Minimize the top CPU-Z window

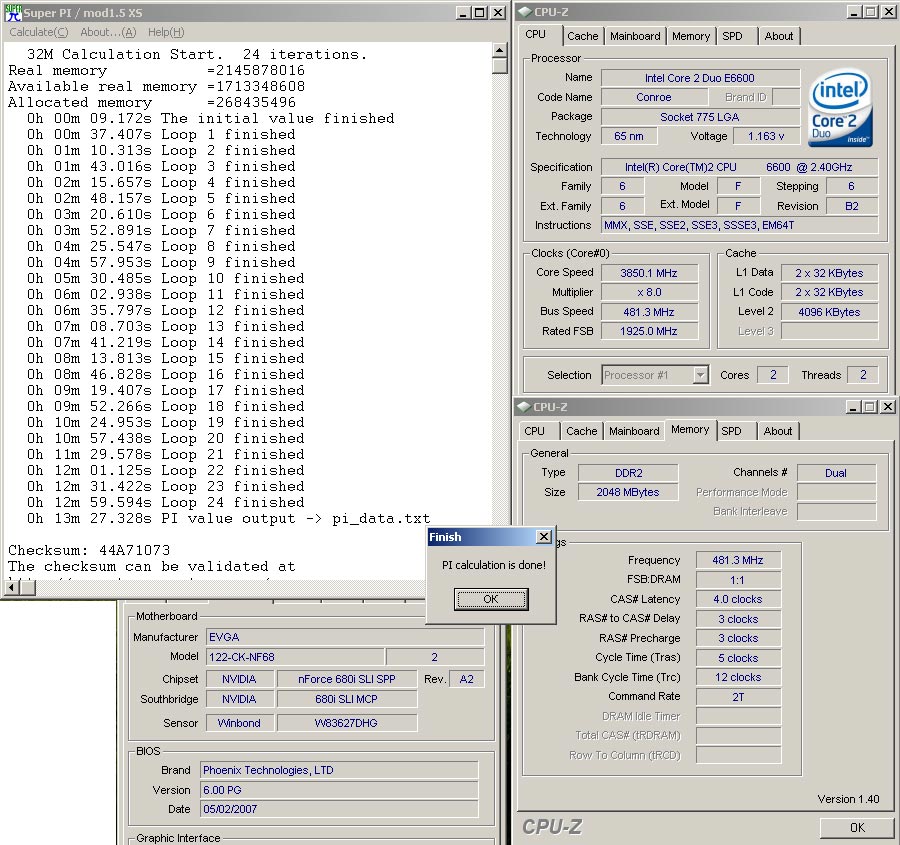pyautogui.click(x=854, y=11)
